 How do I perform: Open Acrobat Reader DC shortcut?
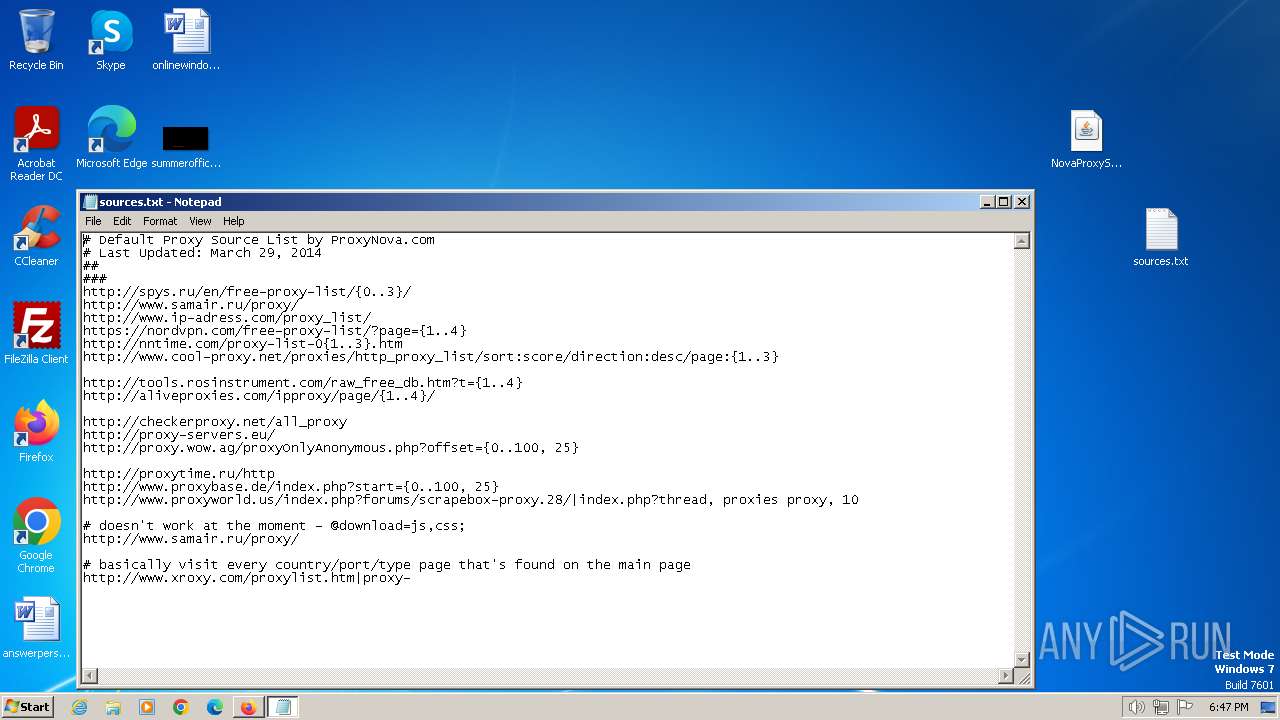pyautogui.click(x=36, y=143)
